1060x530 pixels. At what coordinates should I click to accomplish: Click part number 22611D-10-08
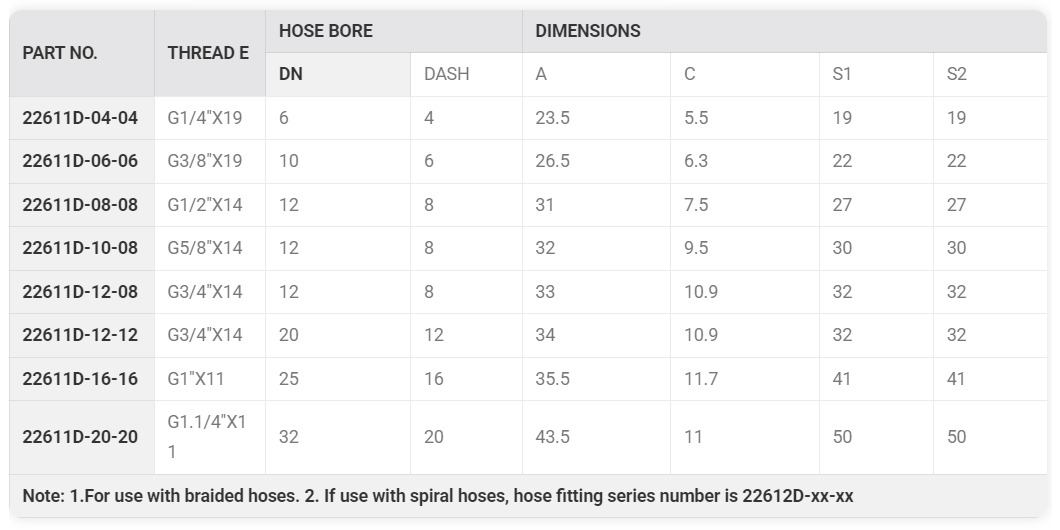80,248
